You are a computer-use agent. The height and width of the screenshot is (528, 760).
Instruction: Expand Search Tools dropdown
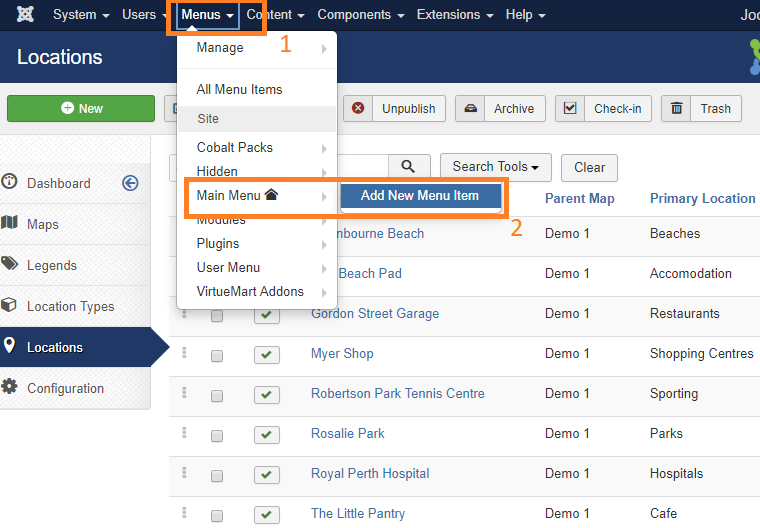point(496,167)
